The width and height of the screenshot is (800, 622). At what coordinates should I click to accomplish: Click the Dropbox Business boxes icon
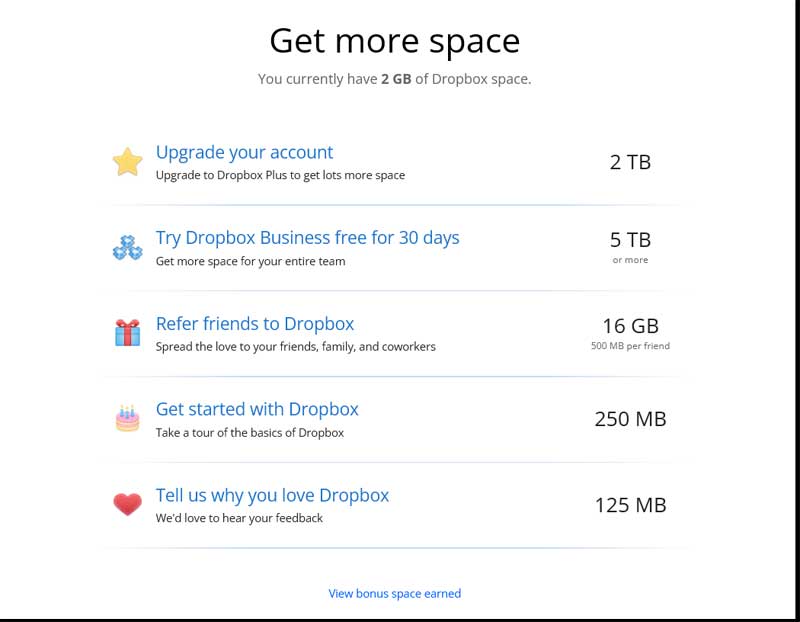(128, 247)
